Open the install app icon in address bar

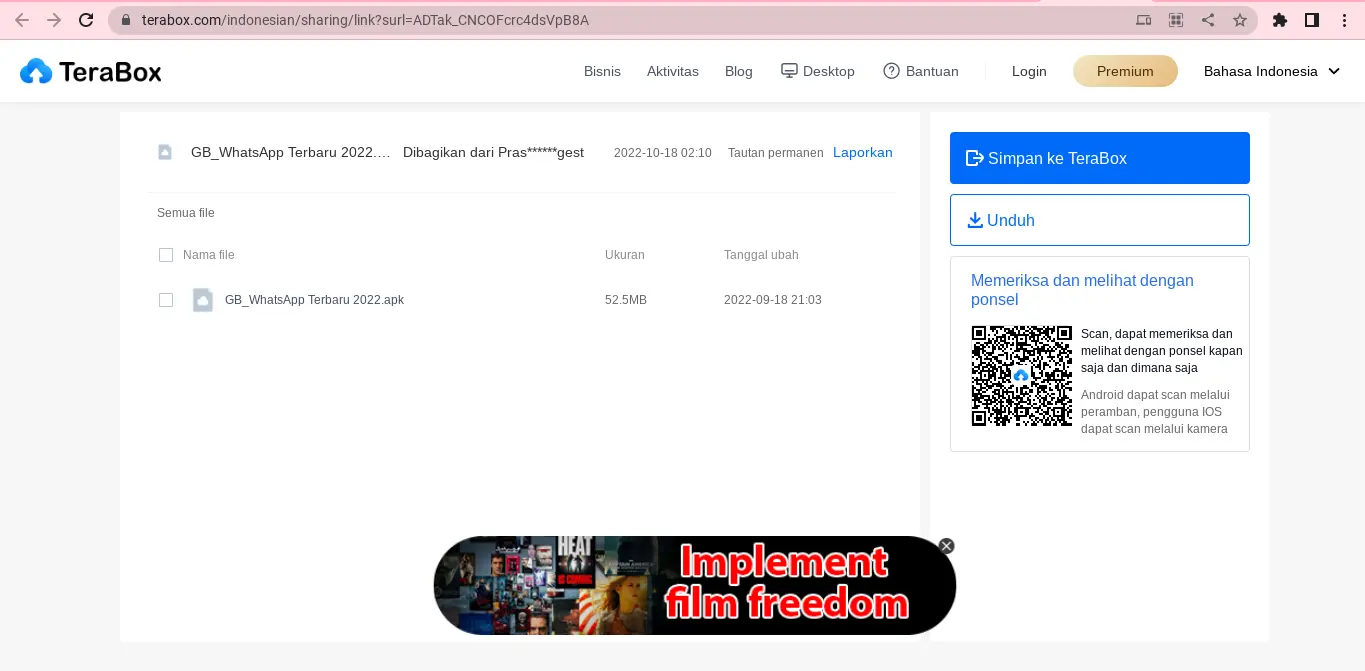tap(1144, 20)
